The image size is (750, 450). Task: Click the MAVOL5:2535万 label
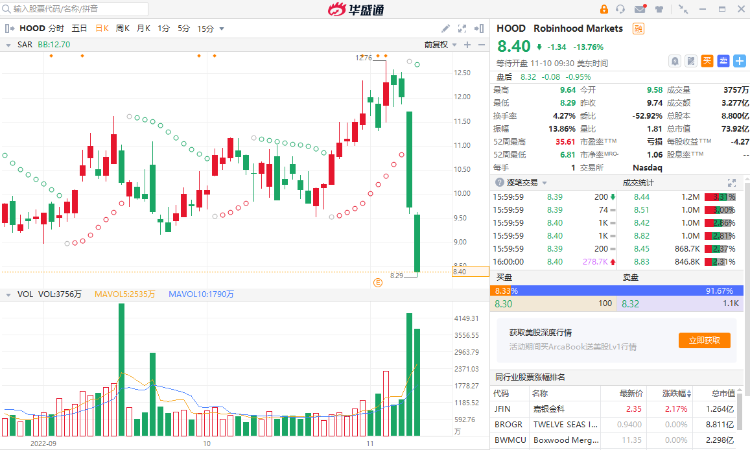[x=124, y=295]
